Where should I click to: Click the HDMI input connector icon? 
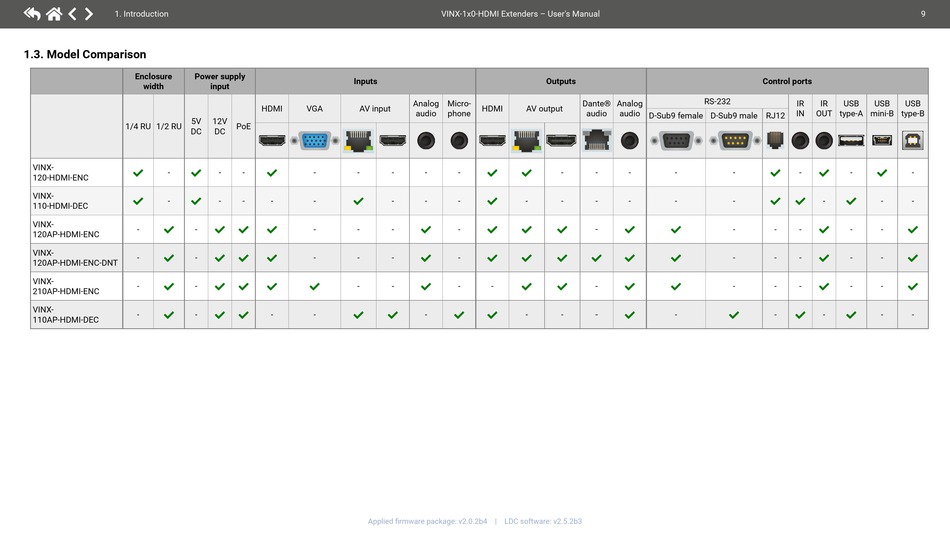272,141
